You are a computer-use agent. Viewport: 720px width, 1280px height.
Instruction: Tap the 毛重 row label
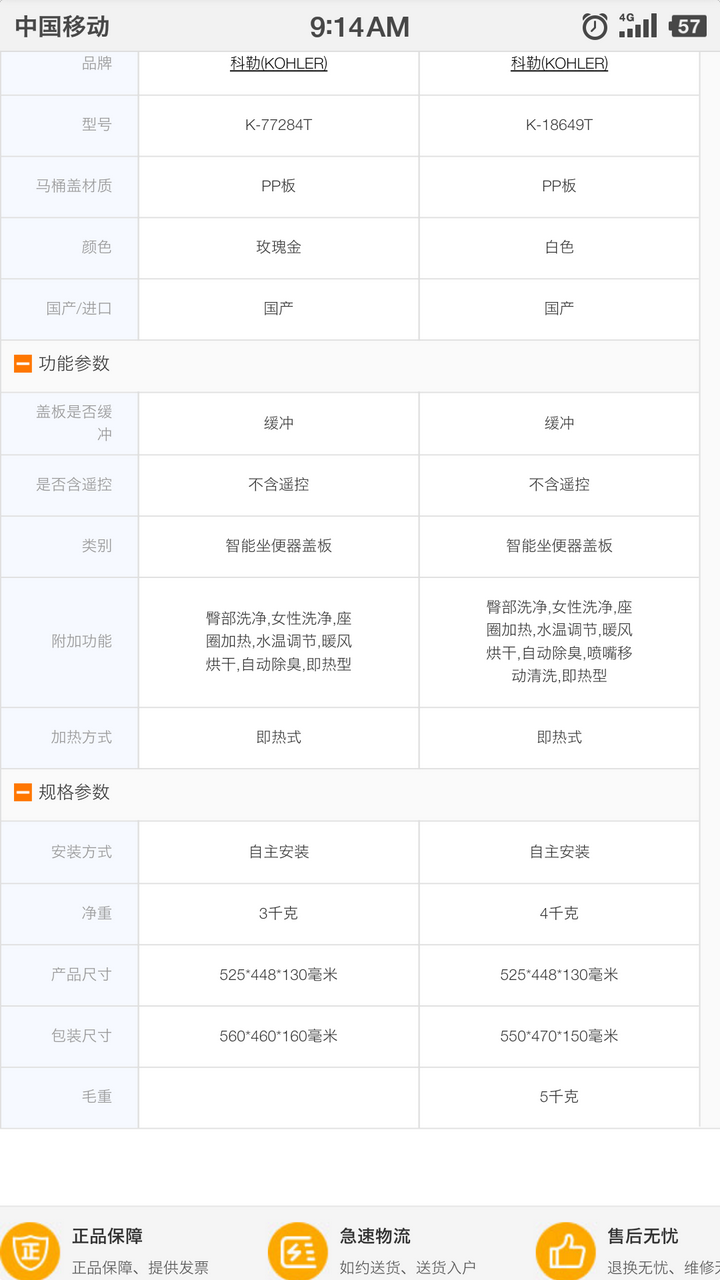(97, 1097)
